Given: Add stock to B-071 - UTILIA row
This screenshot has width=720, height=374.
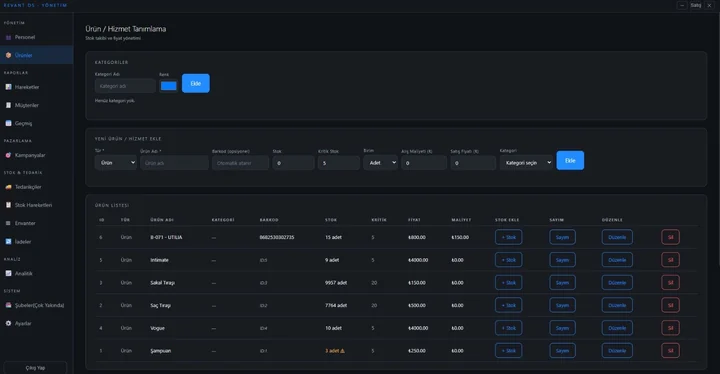Looking at the screenshot, I should pyautogui.click(x=508, y=237).
